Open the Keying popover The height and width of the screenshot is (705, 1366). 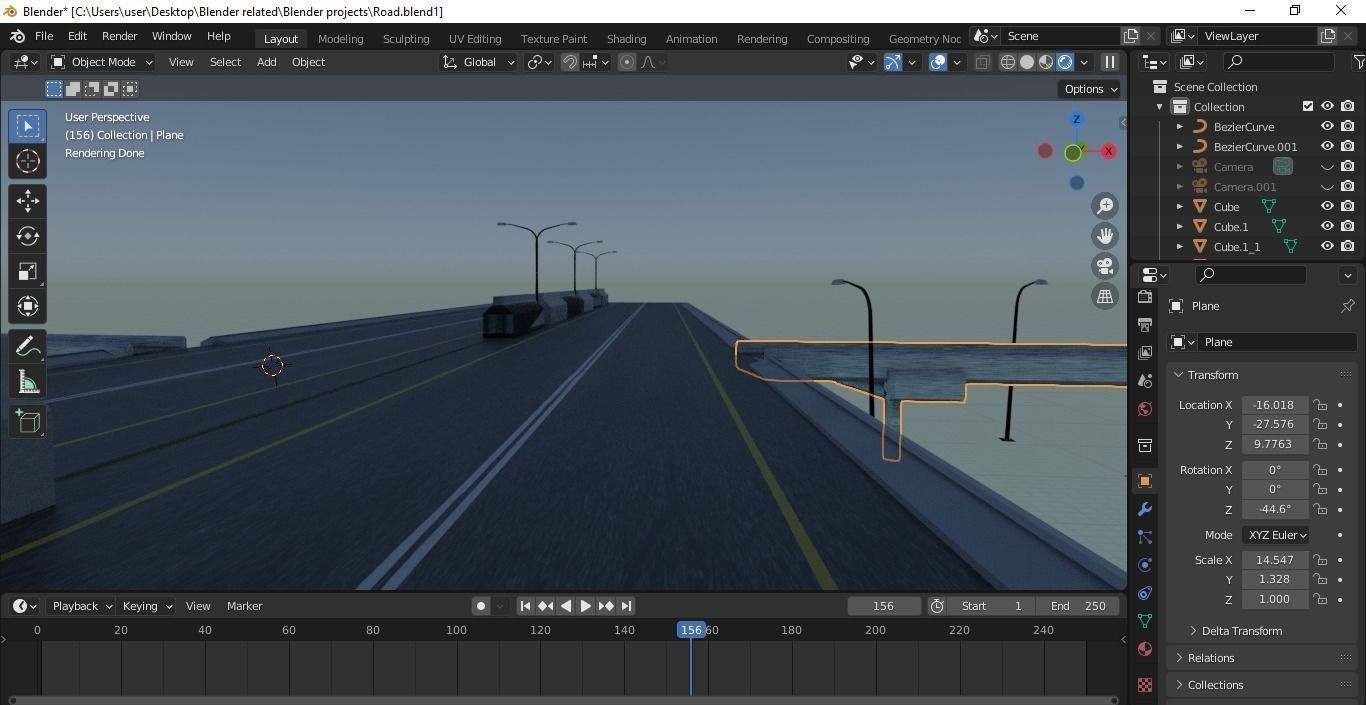pos(146,606)
